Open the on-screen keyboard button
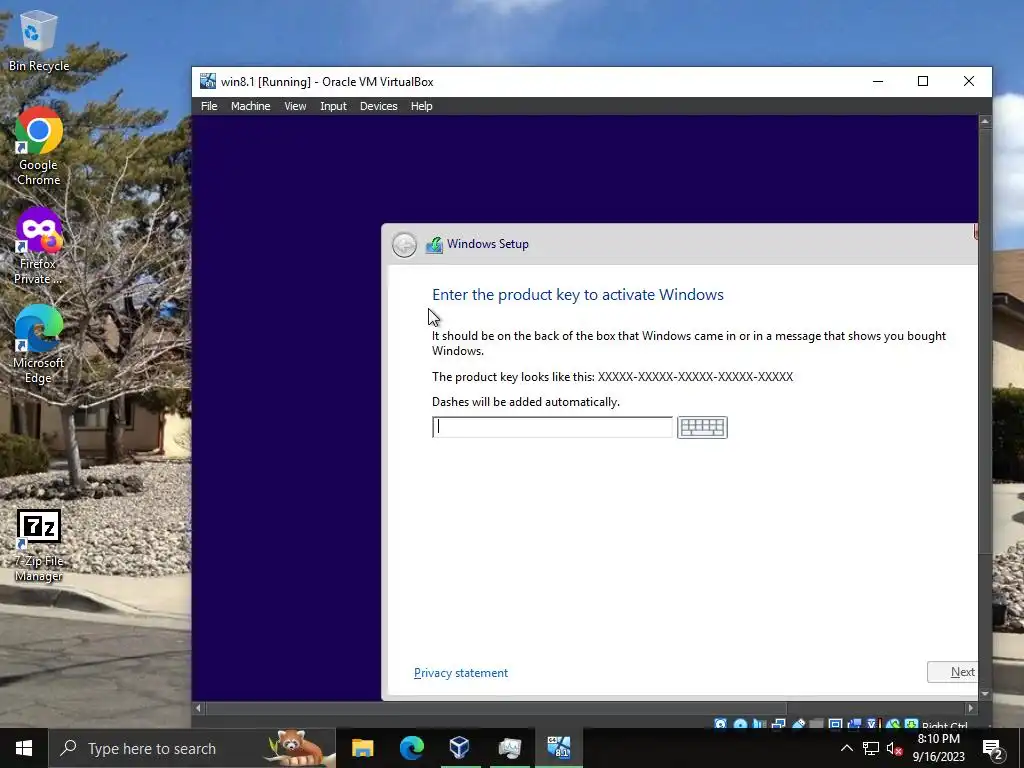Viewport: 1024px width, 768px height. click(x=702, y=427)
